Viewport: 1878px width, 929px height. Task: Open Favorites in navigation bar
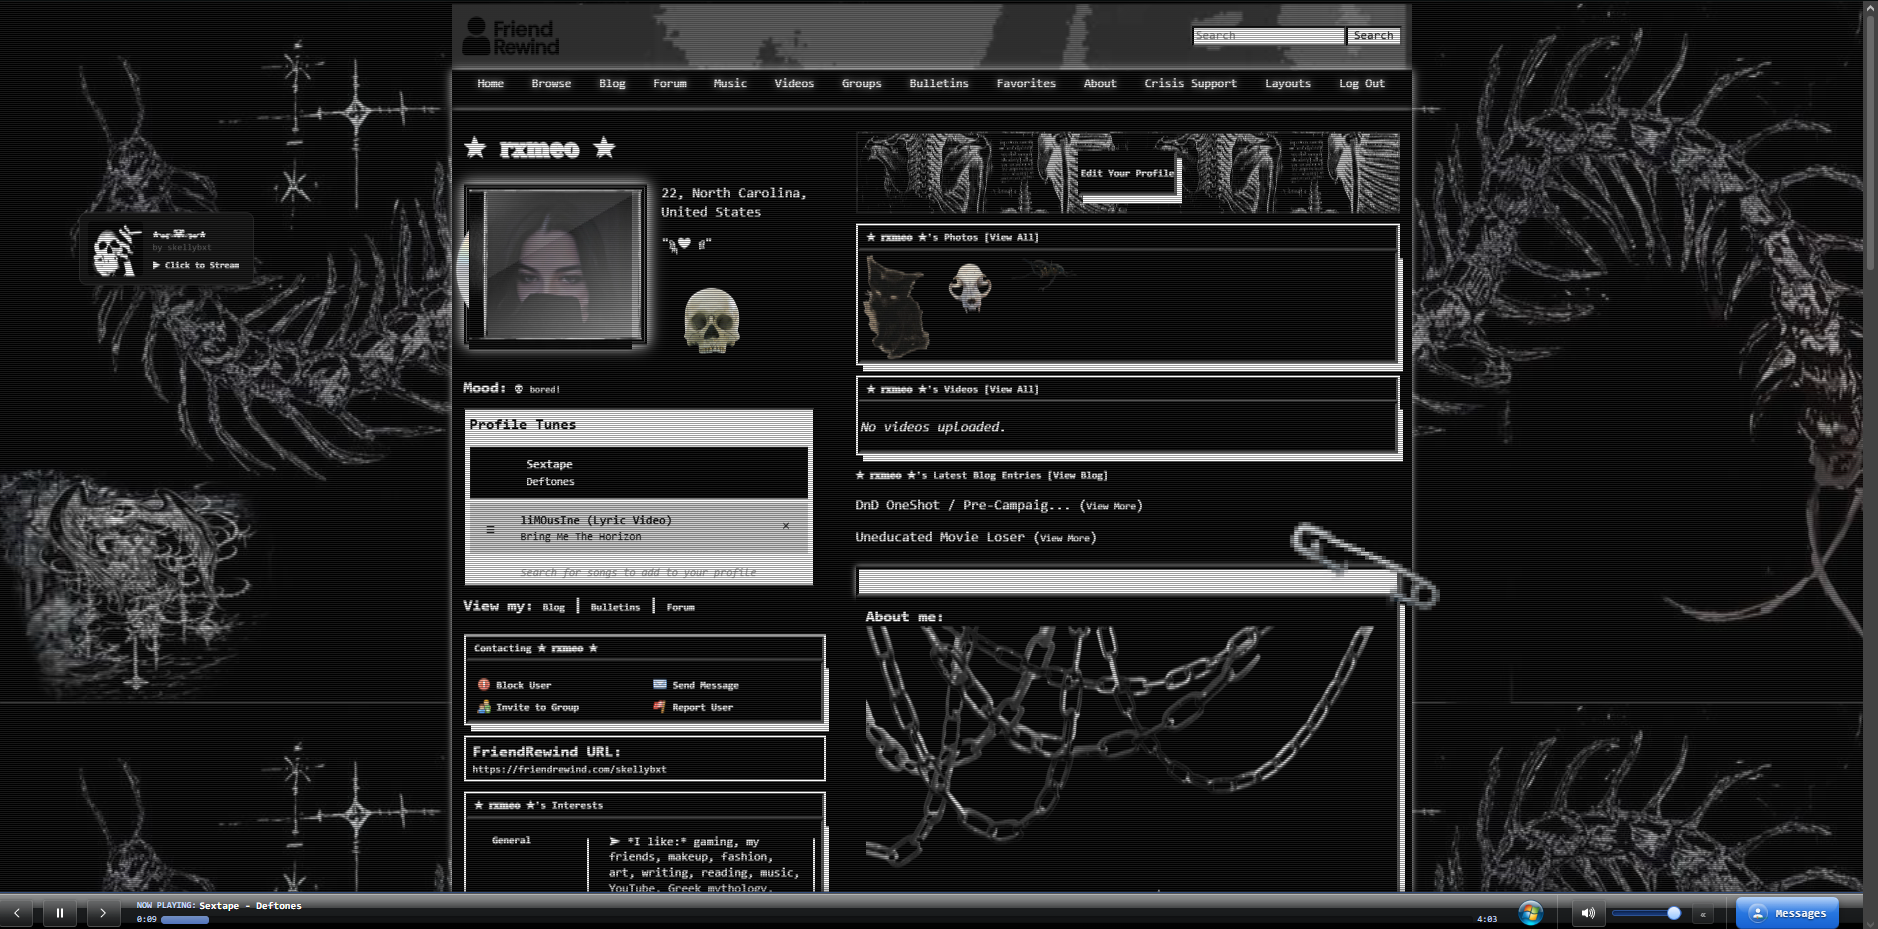click(x=1026, y=84)
